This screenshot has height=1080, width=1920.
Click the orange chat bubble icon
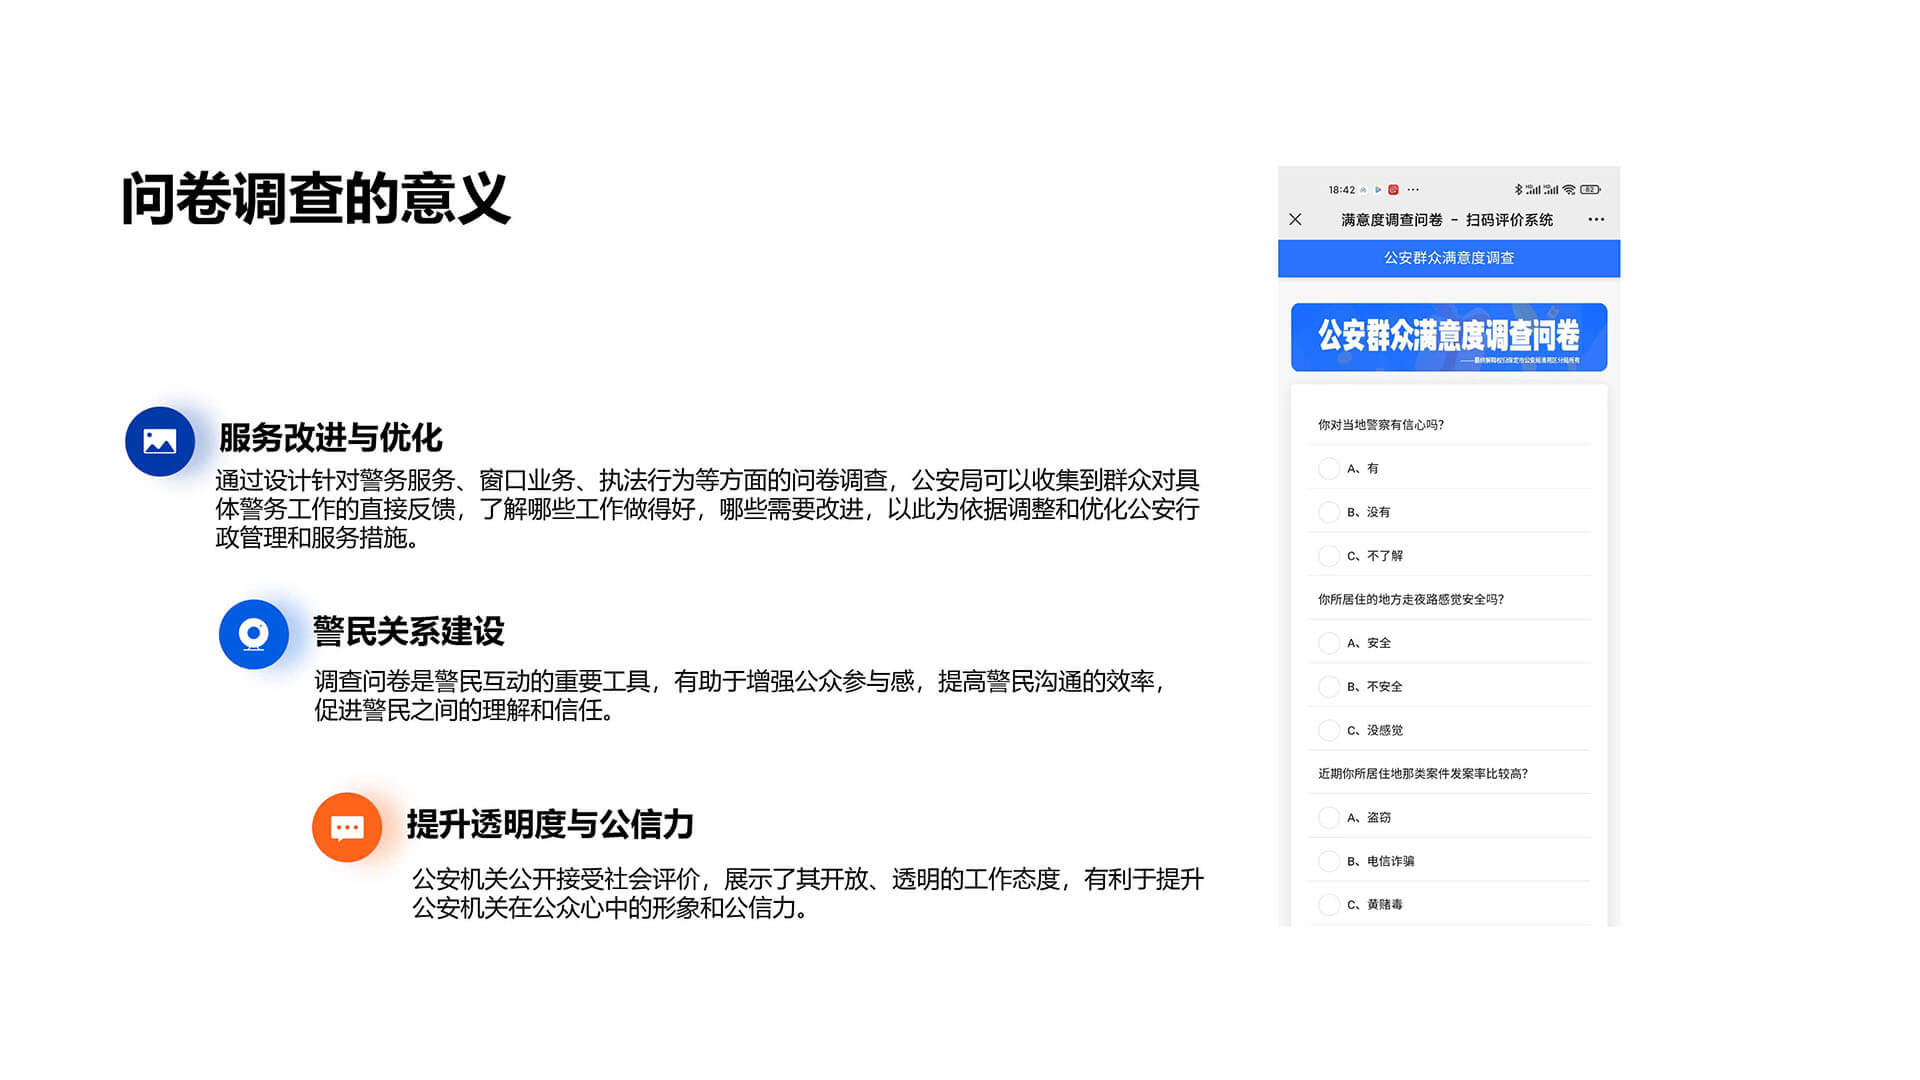347,827
